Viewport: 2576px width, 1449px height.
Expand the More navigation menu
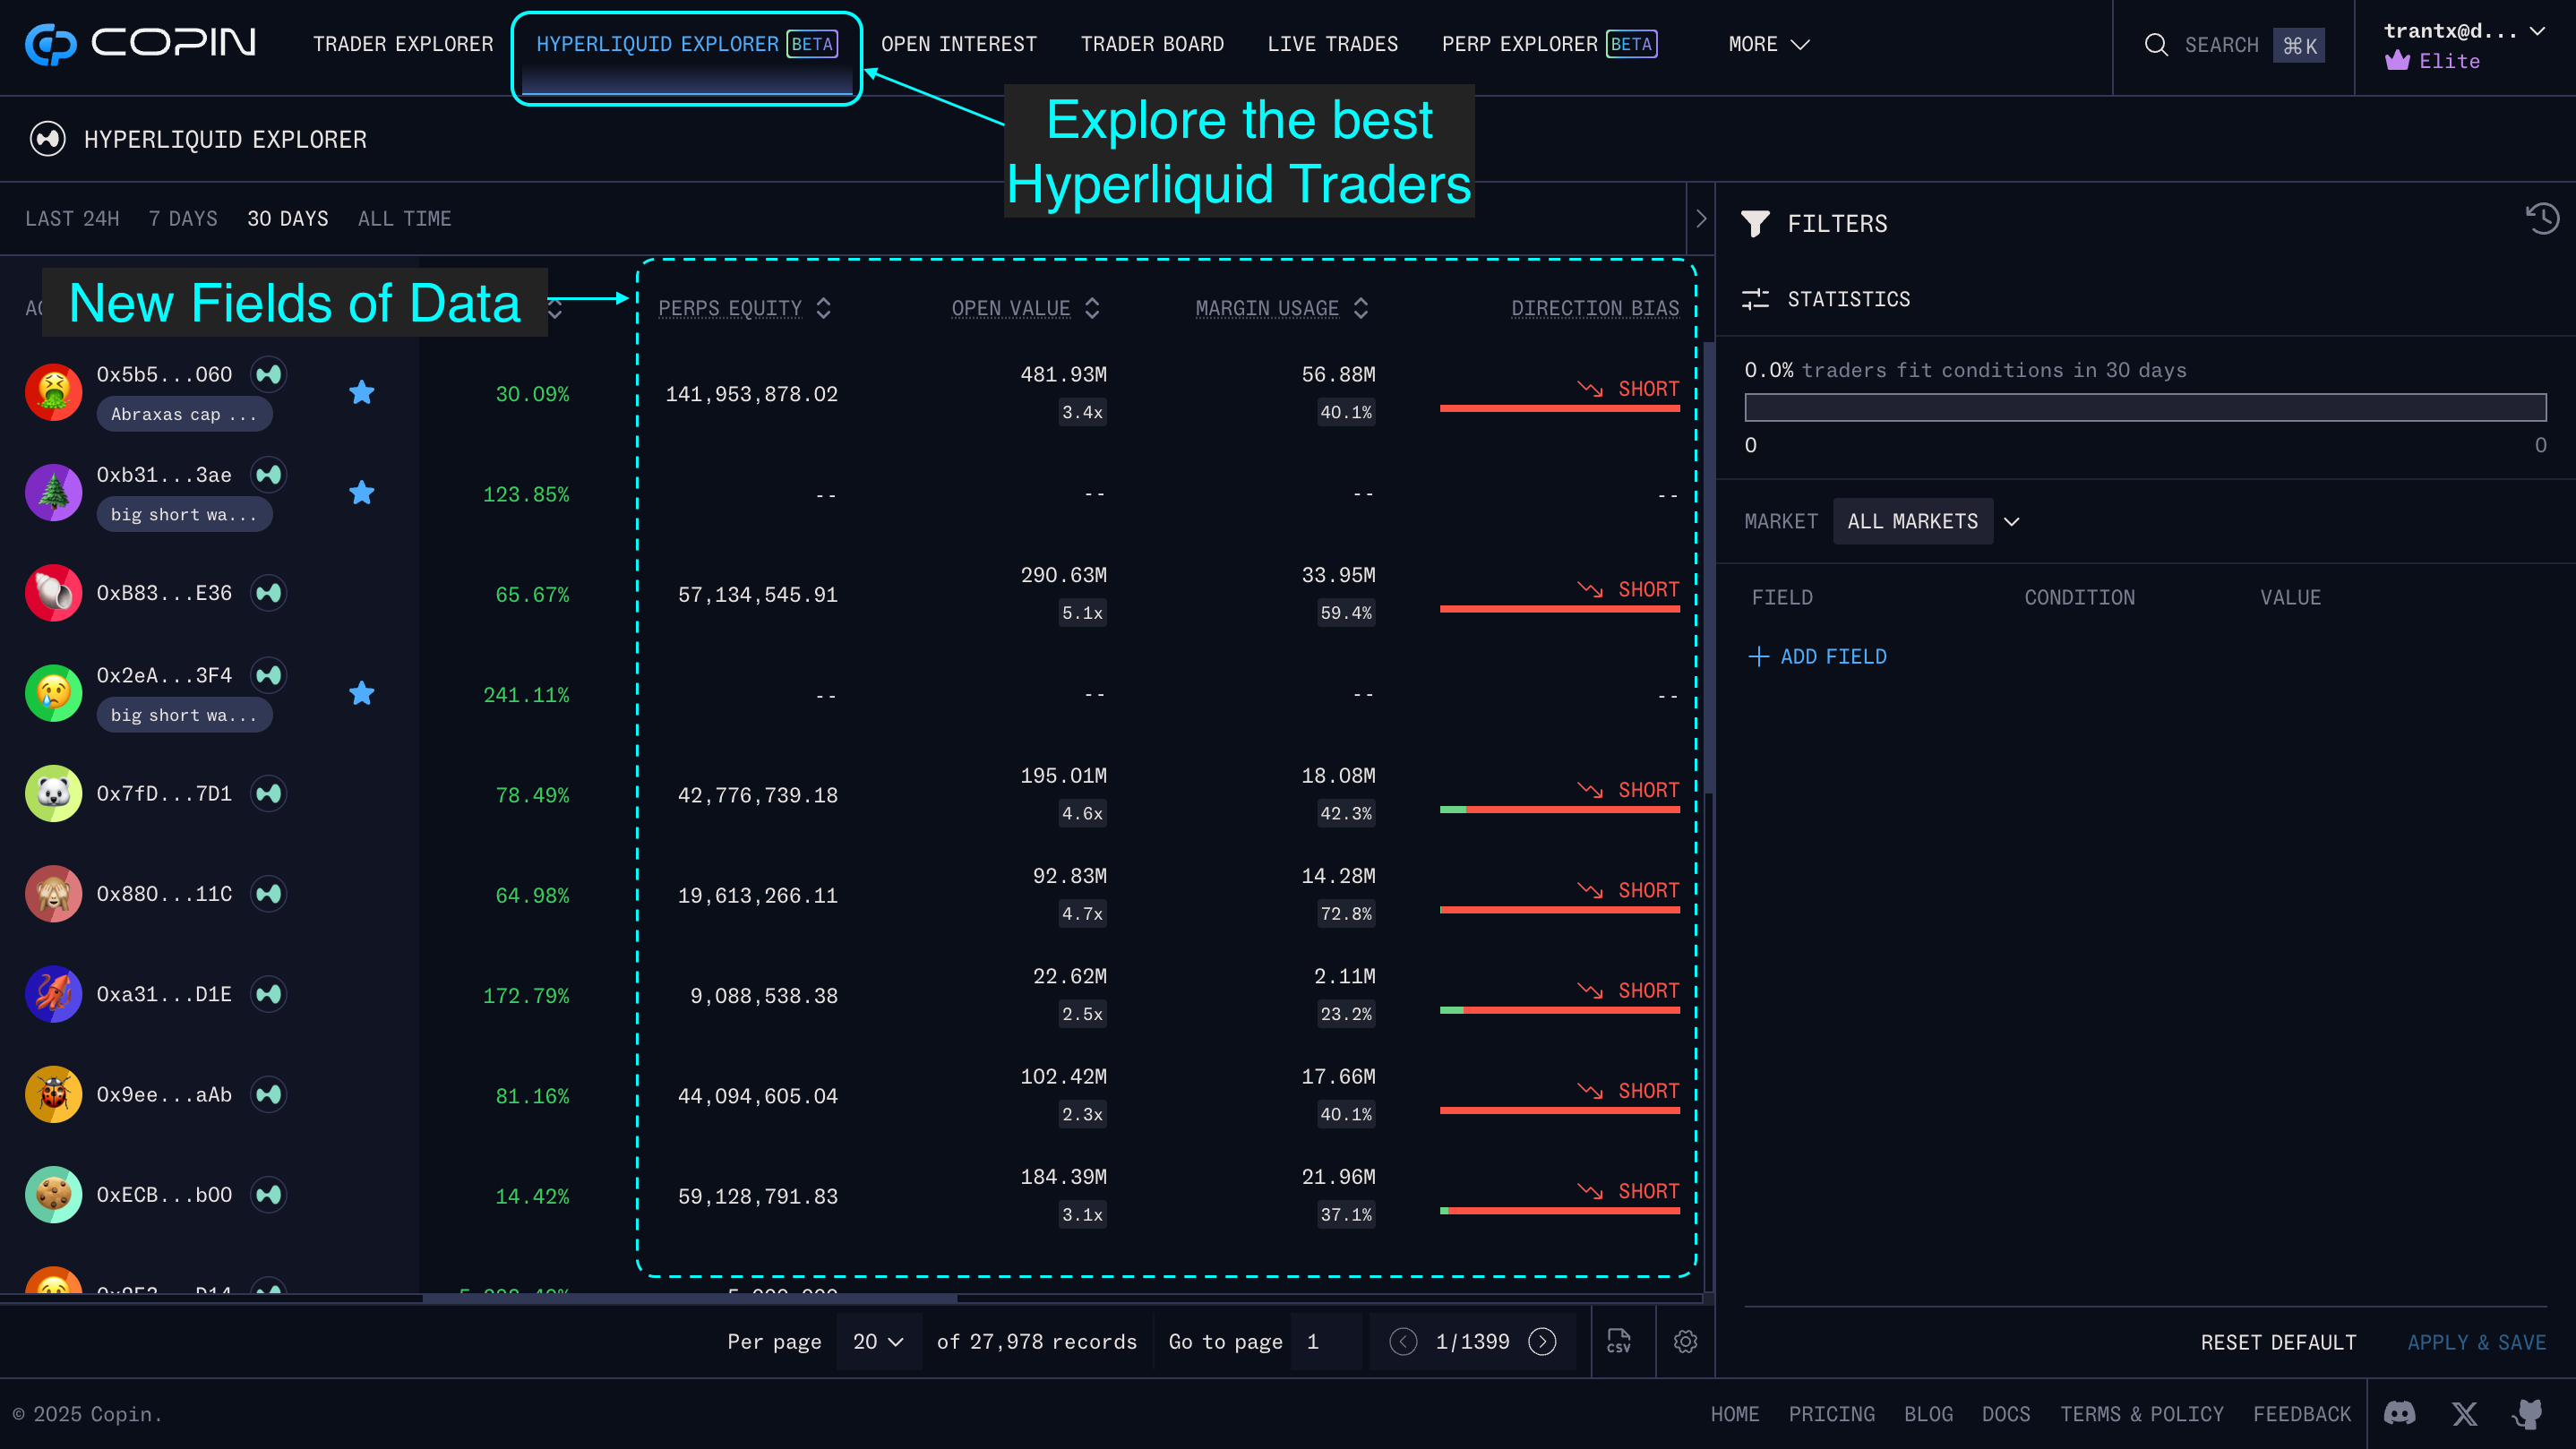[x=1768, y=44]
